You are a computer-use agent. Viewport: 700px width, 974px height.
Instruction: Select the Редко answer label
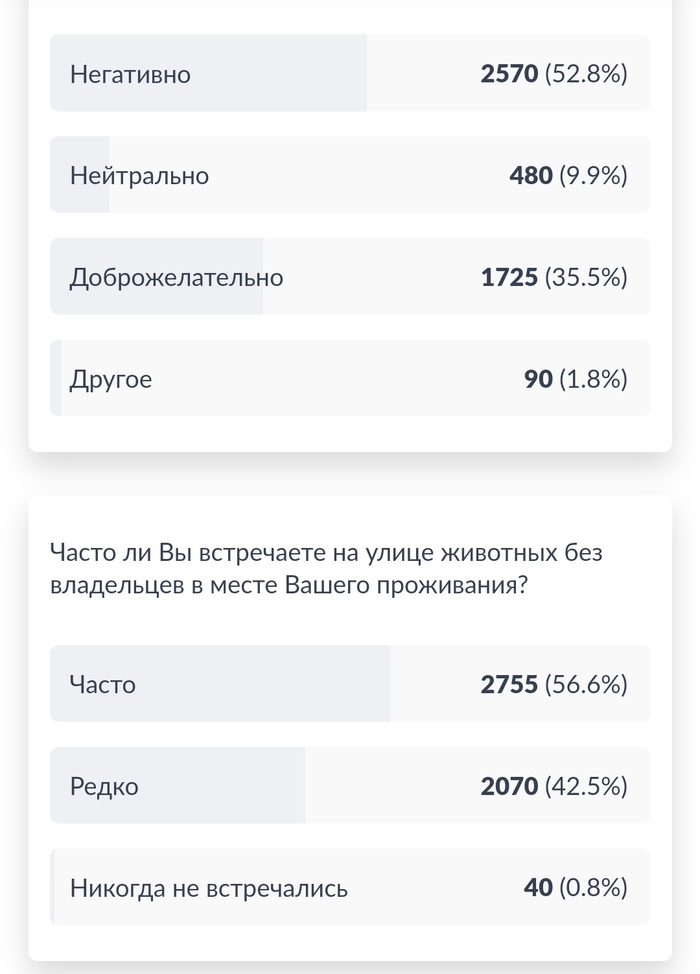tap(104, 786)
